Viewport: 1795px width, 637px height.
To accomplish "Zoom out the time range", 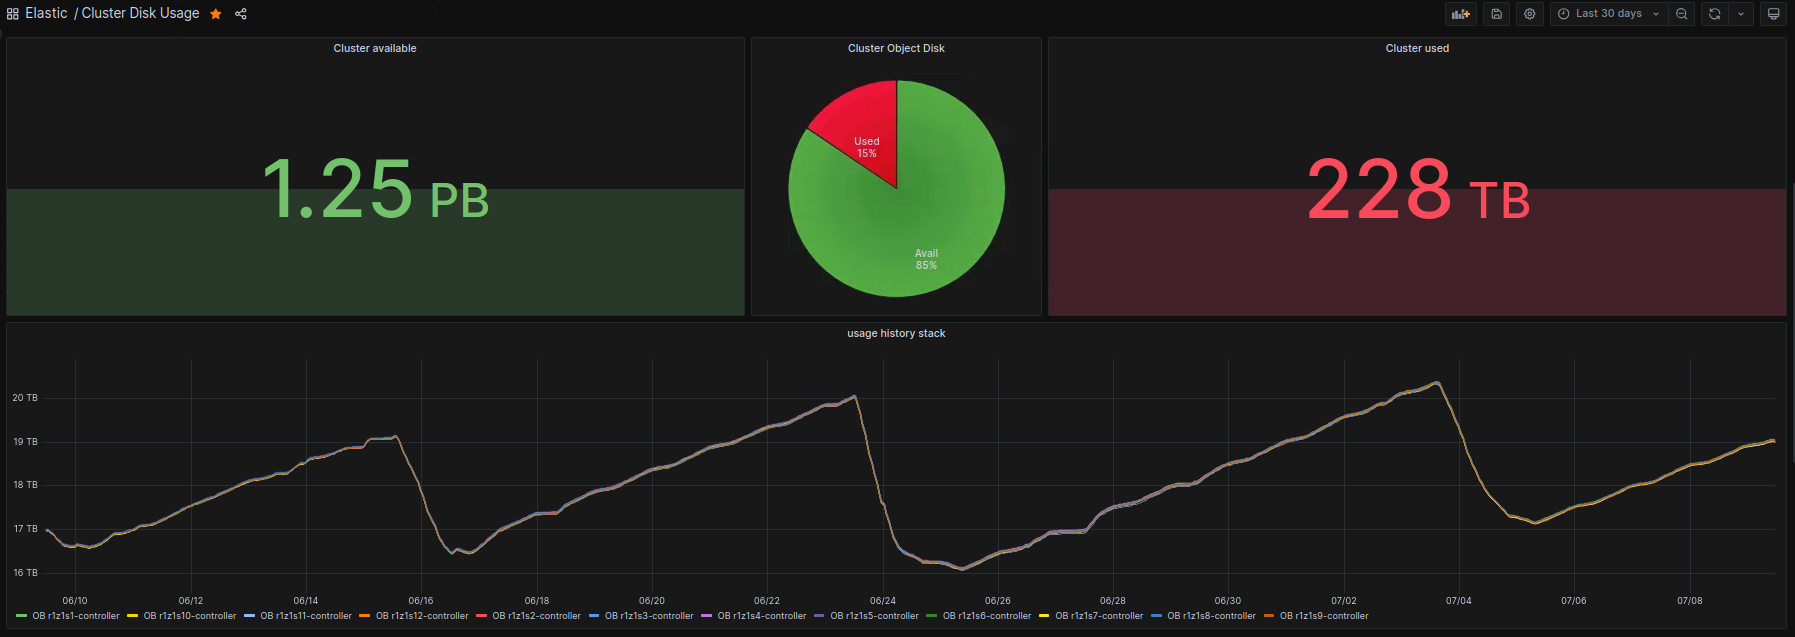I will pyautogui.click(x=1682, y=14).
